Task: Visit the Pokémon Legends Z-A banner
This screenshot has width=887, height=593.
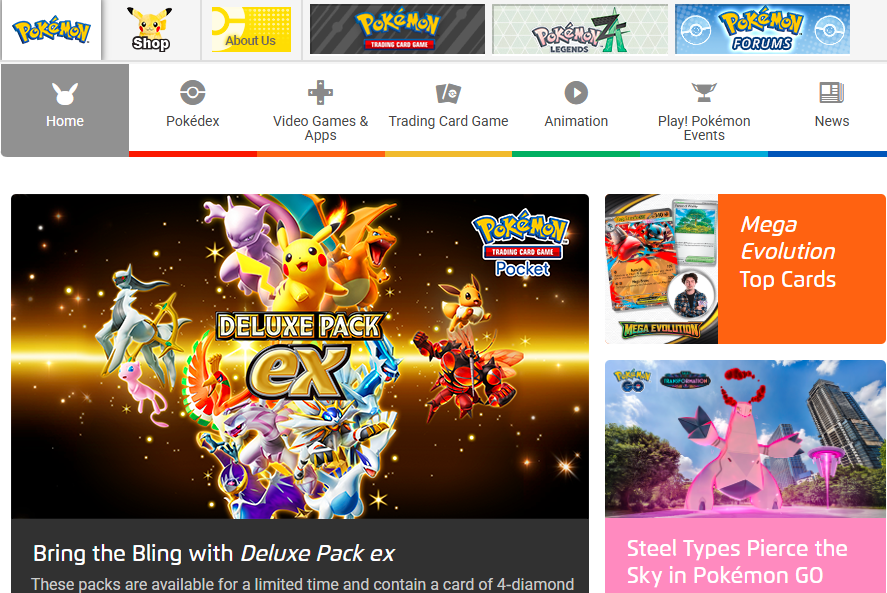Action: [x=580, y=29]
